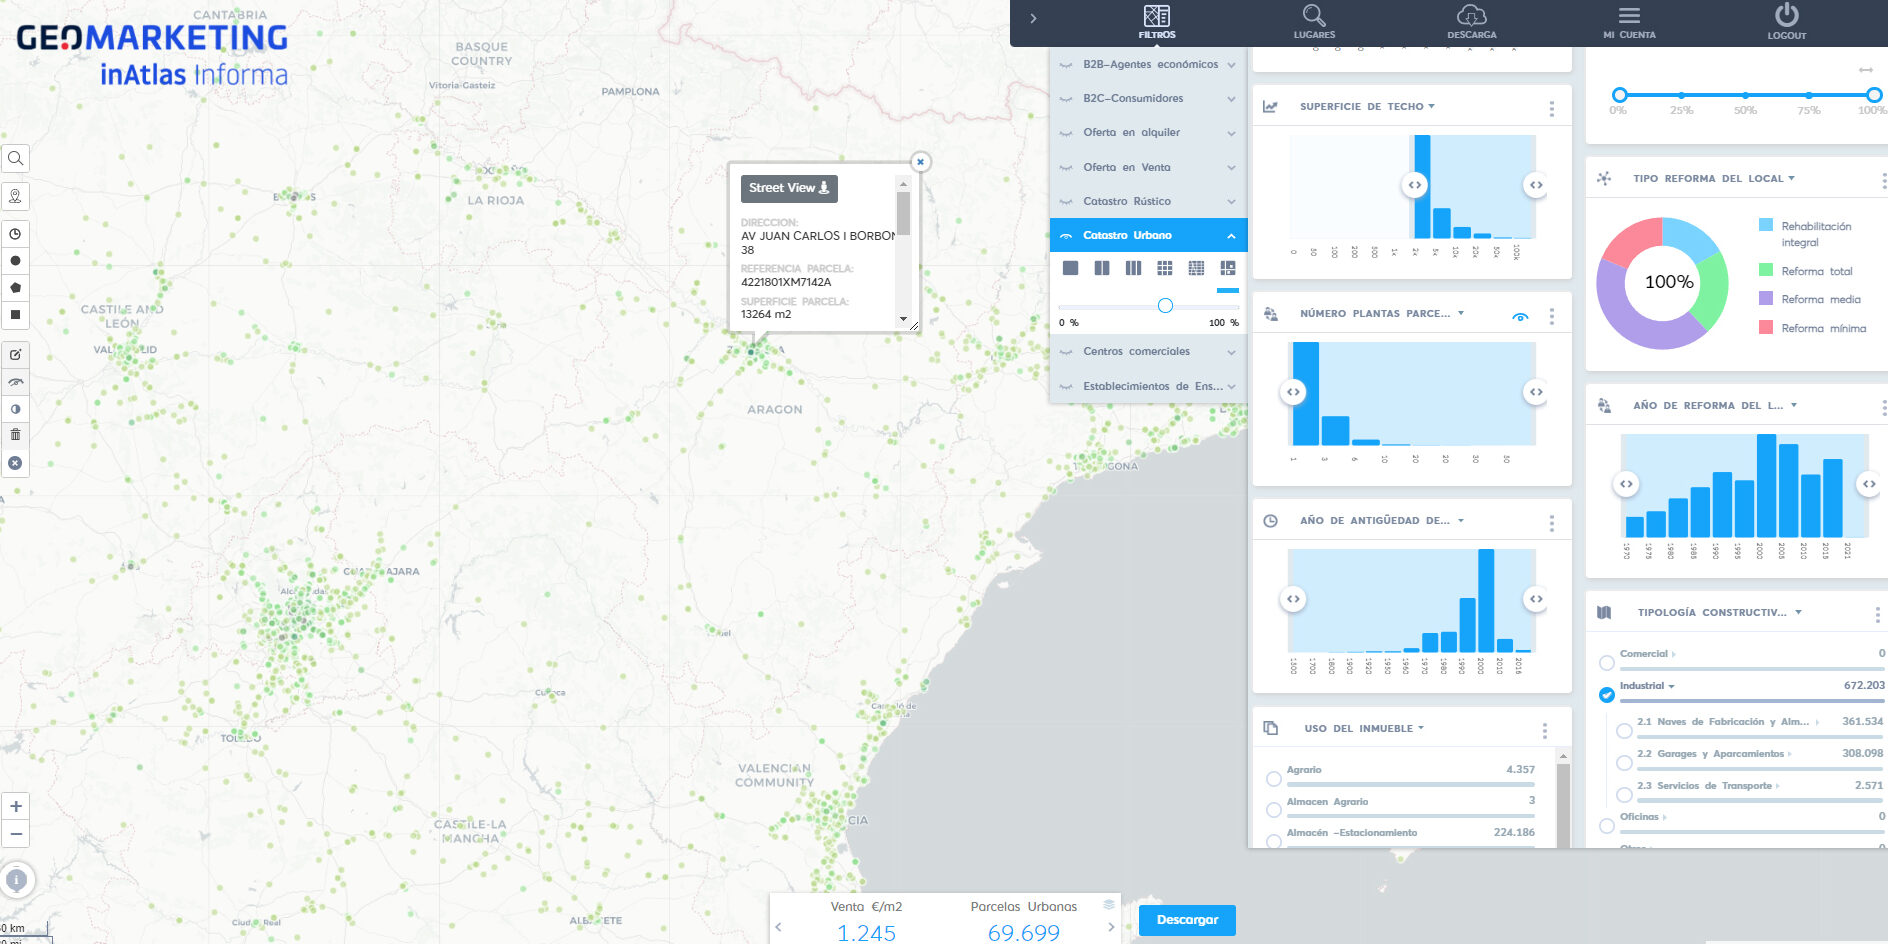
Task: Expand the Centros comerciales section
Action: coord(1150,352)
